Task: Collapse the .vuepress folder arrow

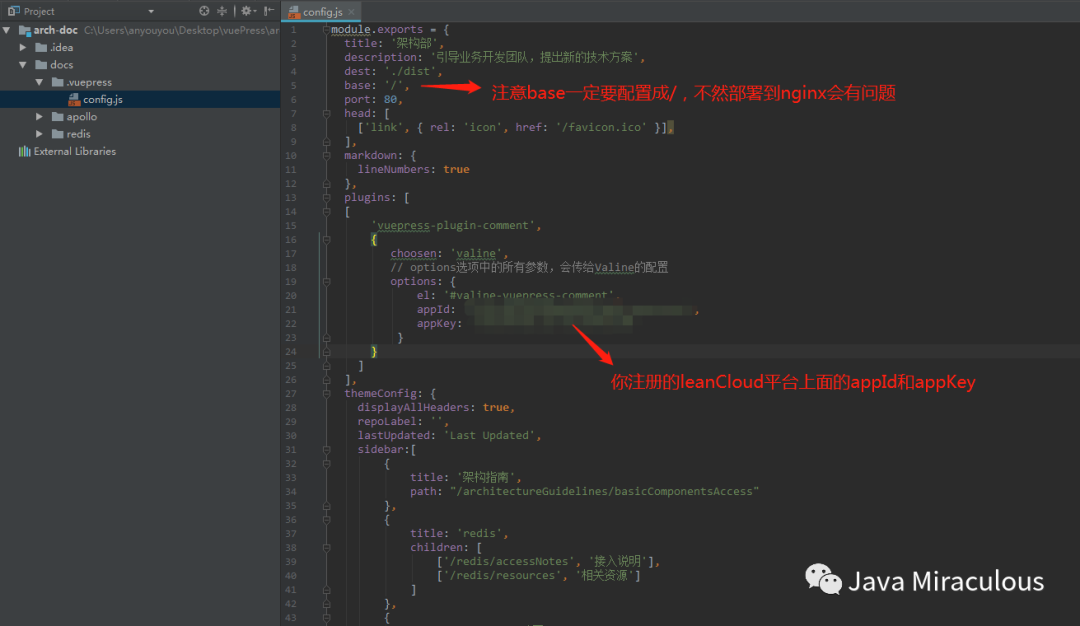Action: tap(39, 82)
